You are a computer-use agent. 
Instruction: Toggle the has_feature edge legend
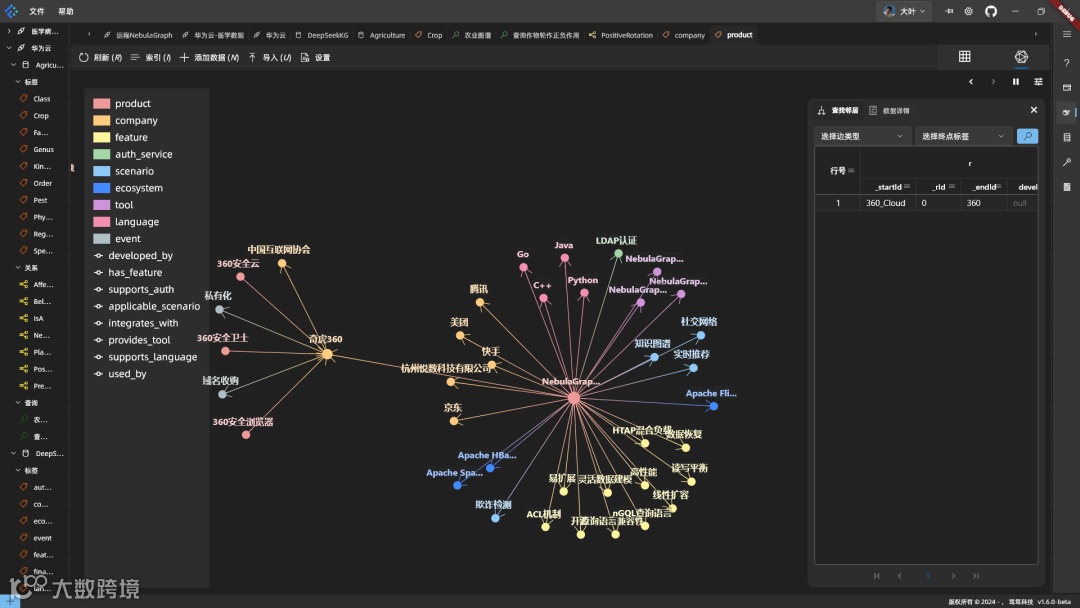pyautogui.click(x=128, y=273)
